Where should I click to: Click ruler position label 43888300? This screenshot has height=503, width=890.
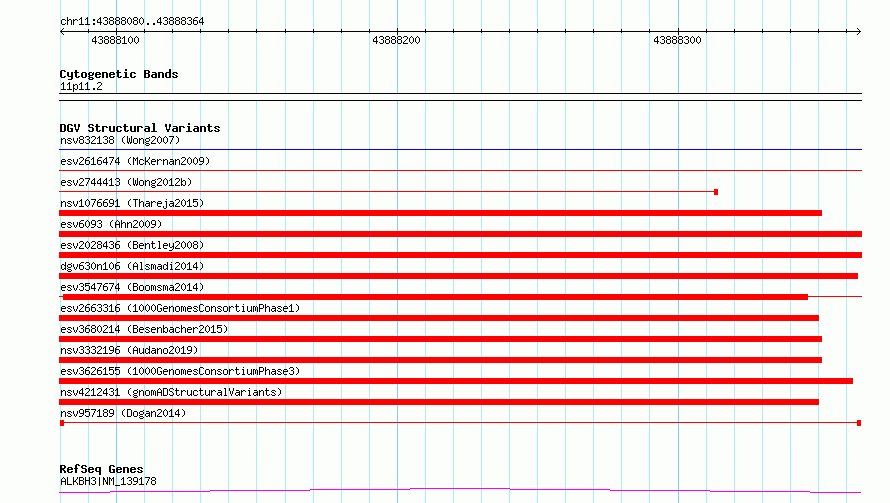(677, 40)
